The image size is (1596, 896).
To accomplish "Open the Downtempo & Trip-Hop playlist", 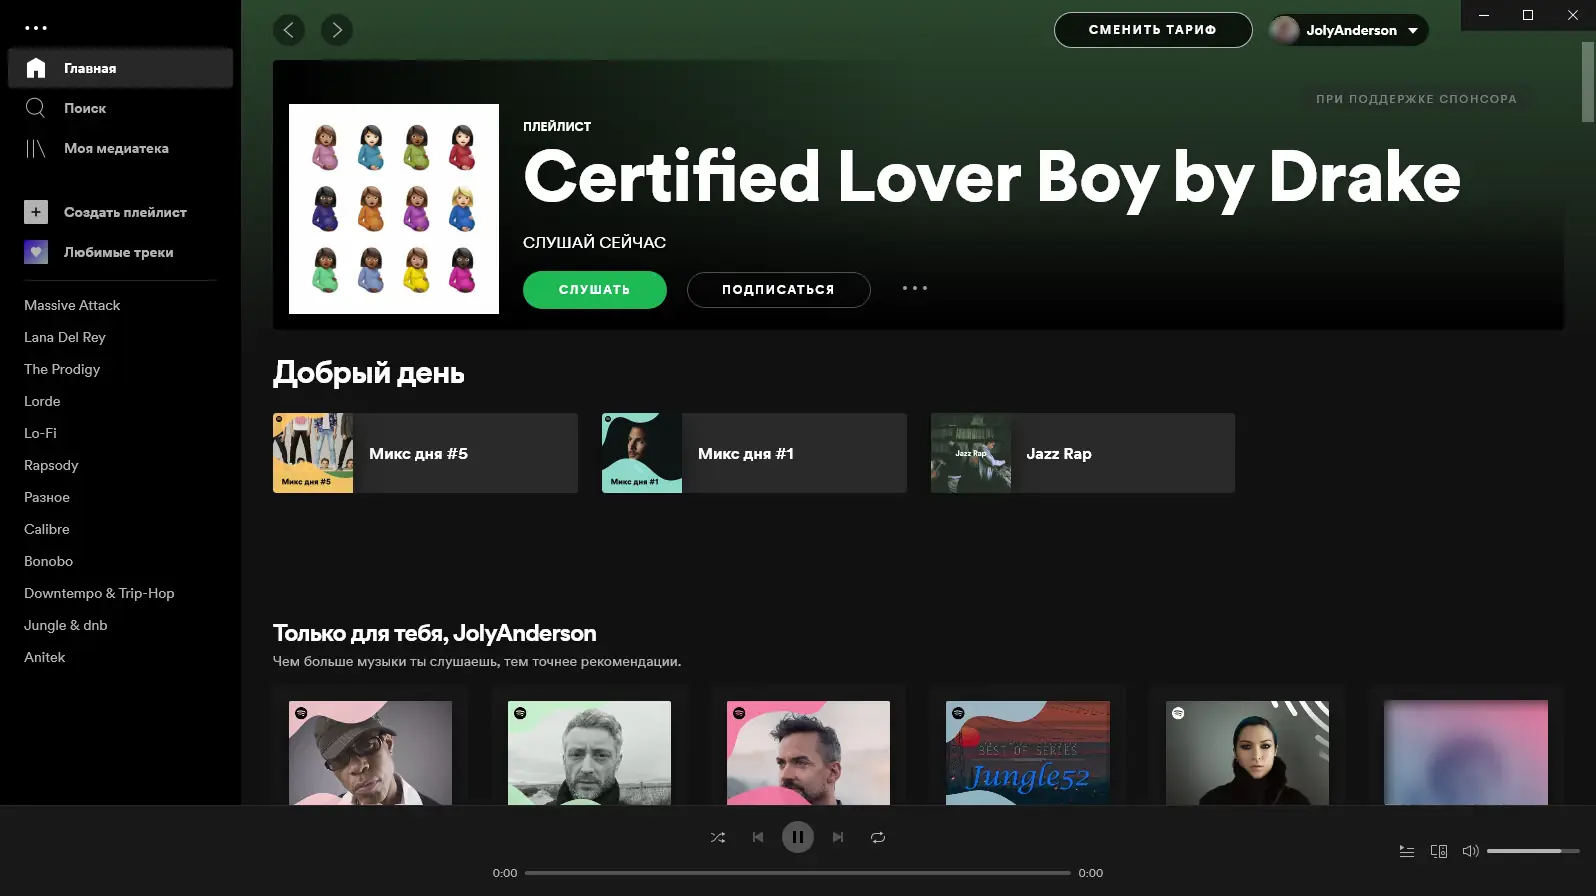I will (x=99, y=593).
